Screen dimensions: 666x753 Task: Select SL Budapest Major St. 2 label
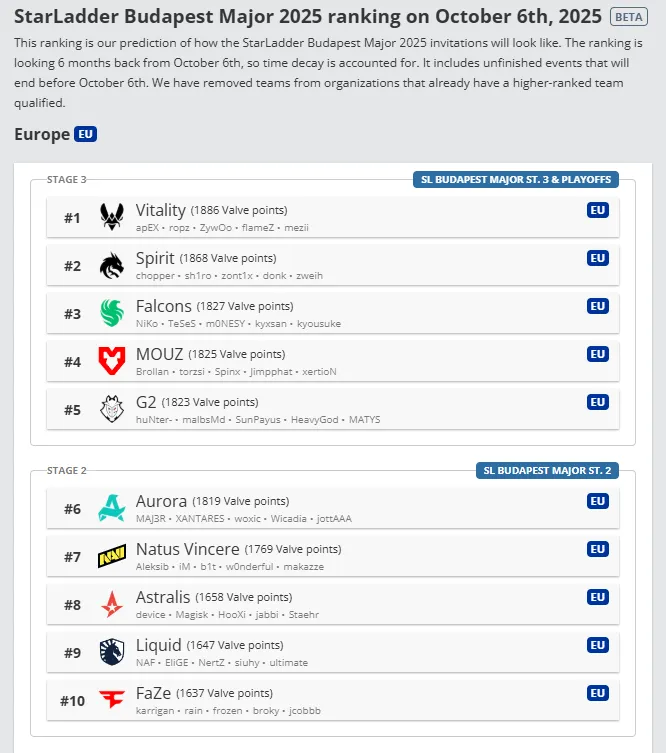pyautogui.click(x=547, y=471)
